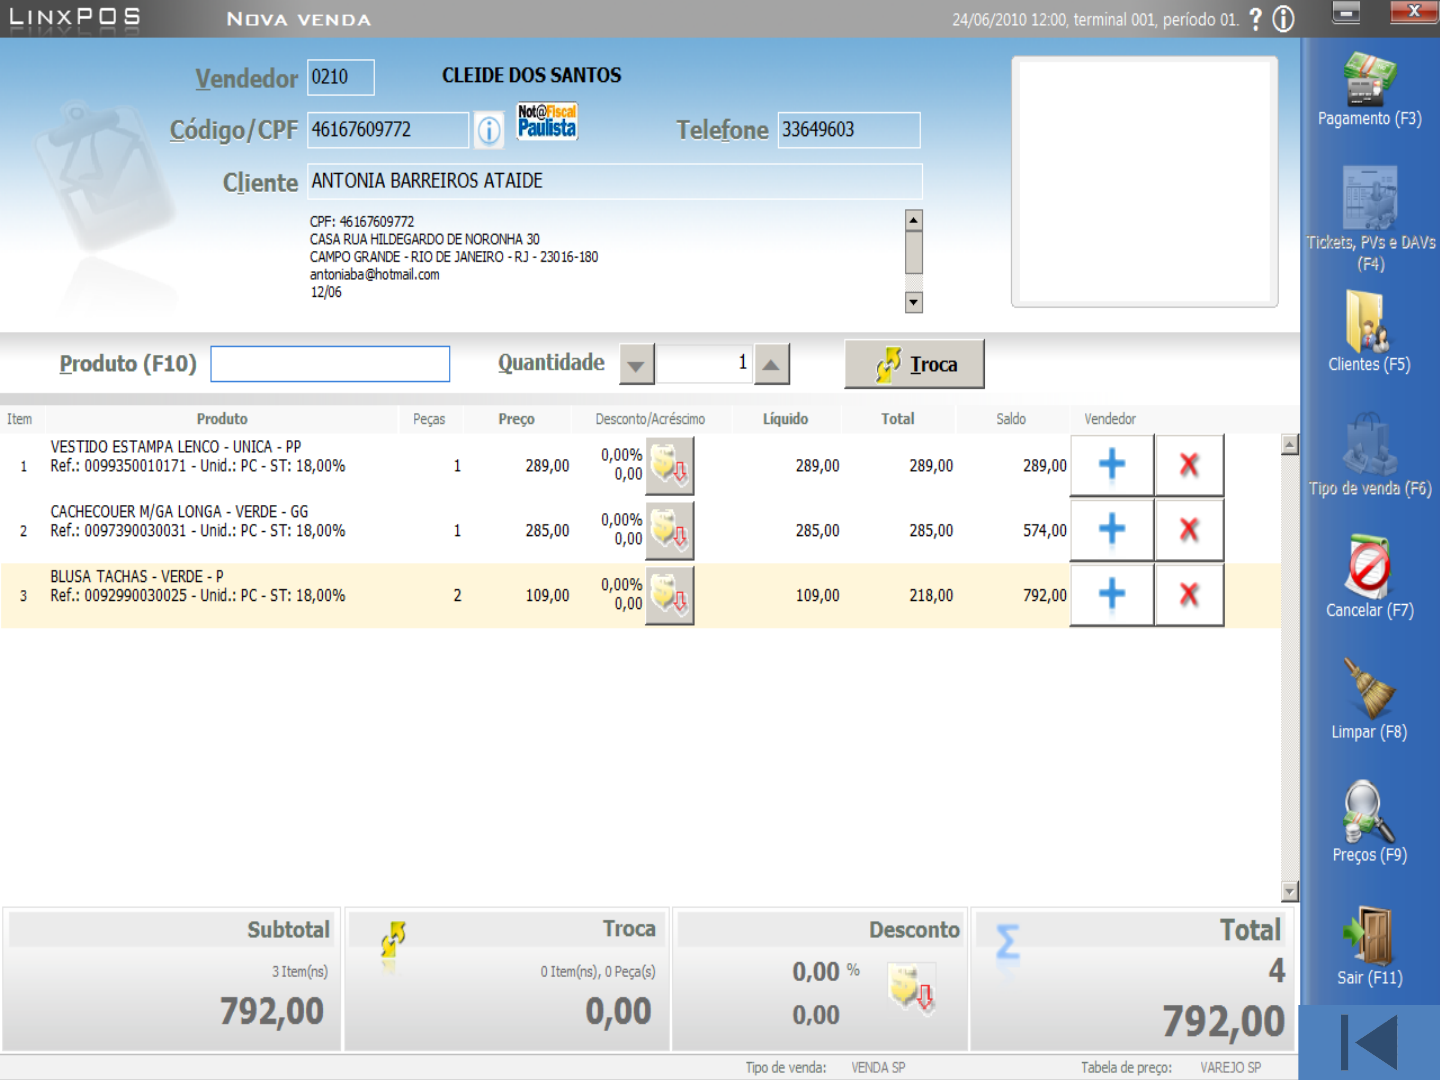Click the Líquido column header
Screen dimensions: 1440x1080
(785, 419)
